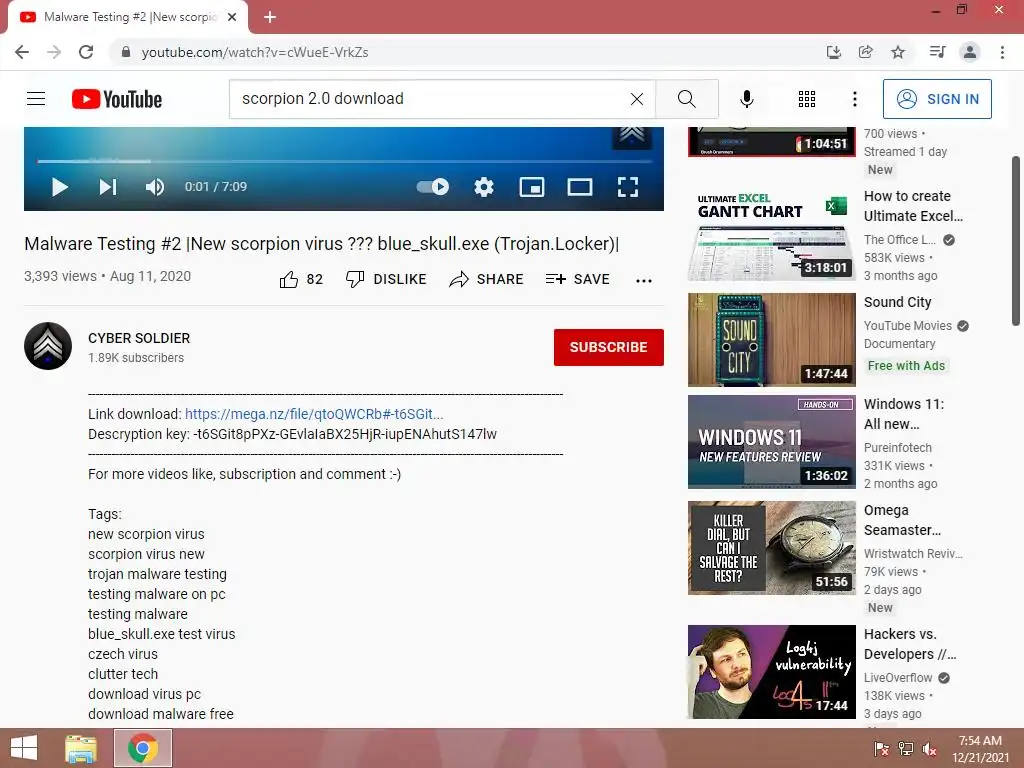
Task: Open media control queue icon
Action: coord(937,52)
